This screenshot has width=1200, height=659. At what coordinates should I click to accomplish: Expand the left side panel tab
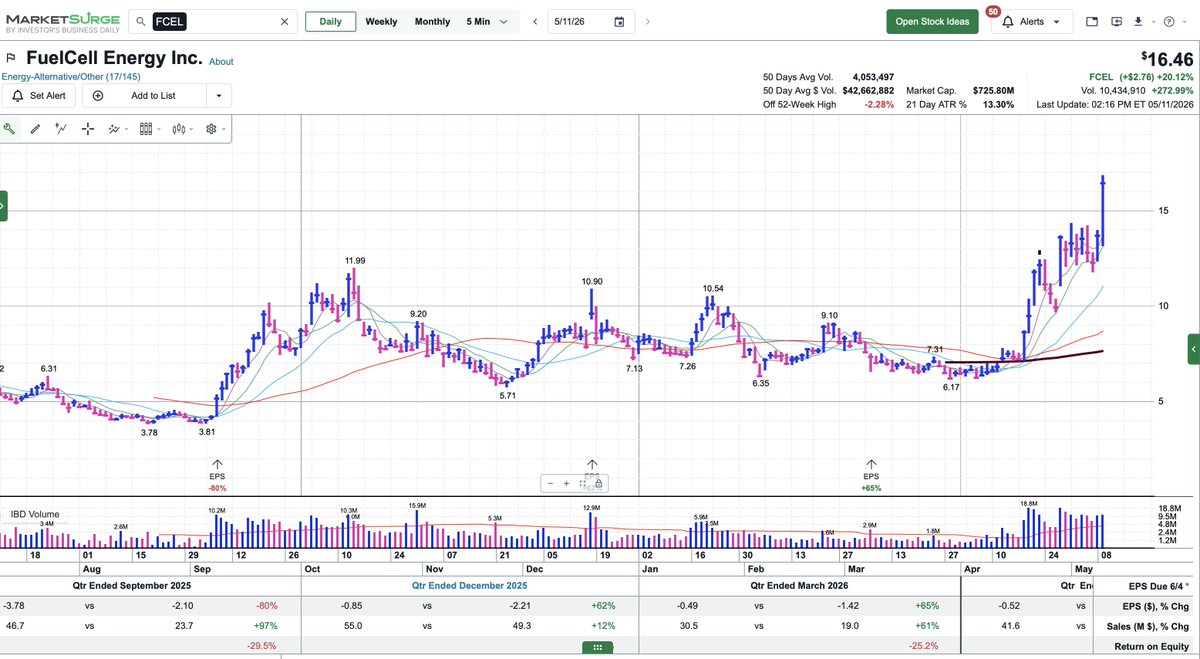tap(3, 206)
